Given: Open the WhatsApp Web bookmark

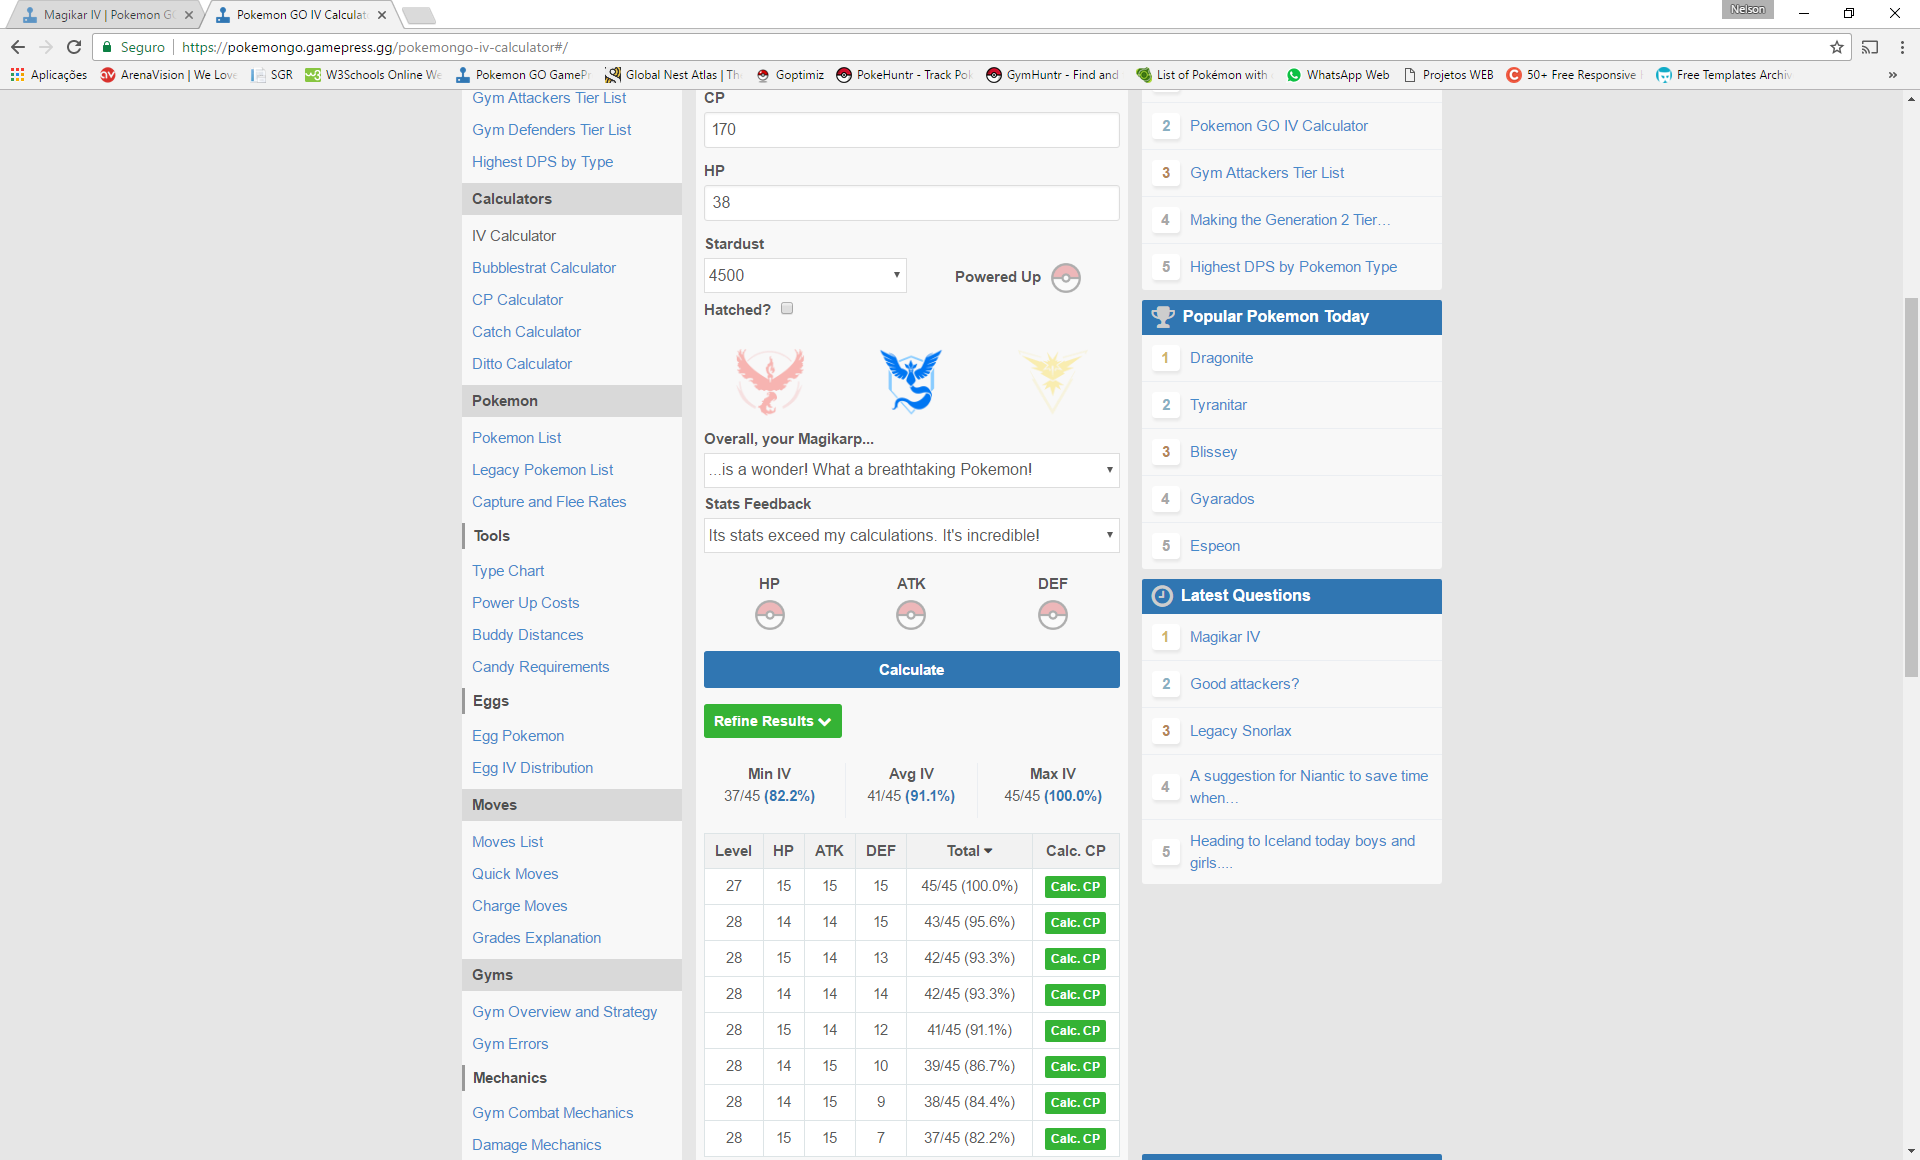Looking at the screenshot, I should click(1338, 75).
